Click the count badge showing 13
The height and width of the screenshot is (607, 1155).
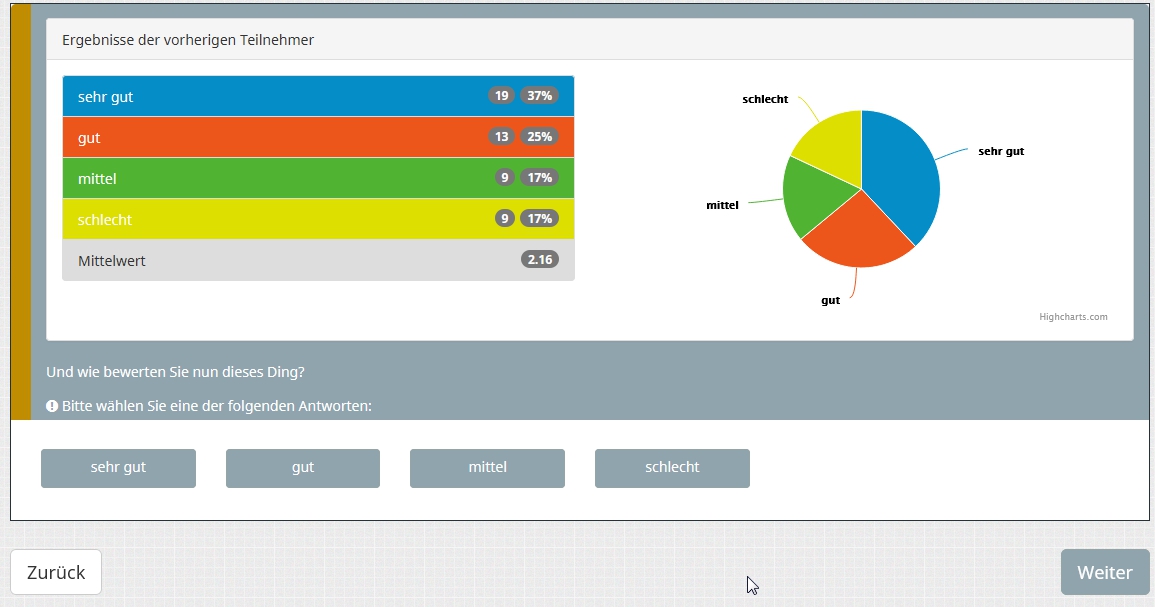(x=501, y=137)
